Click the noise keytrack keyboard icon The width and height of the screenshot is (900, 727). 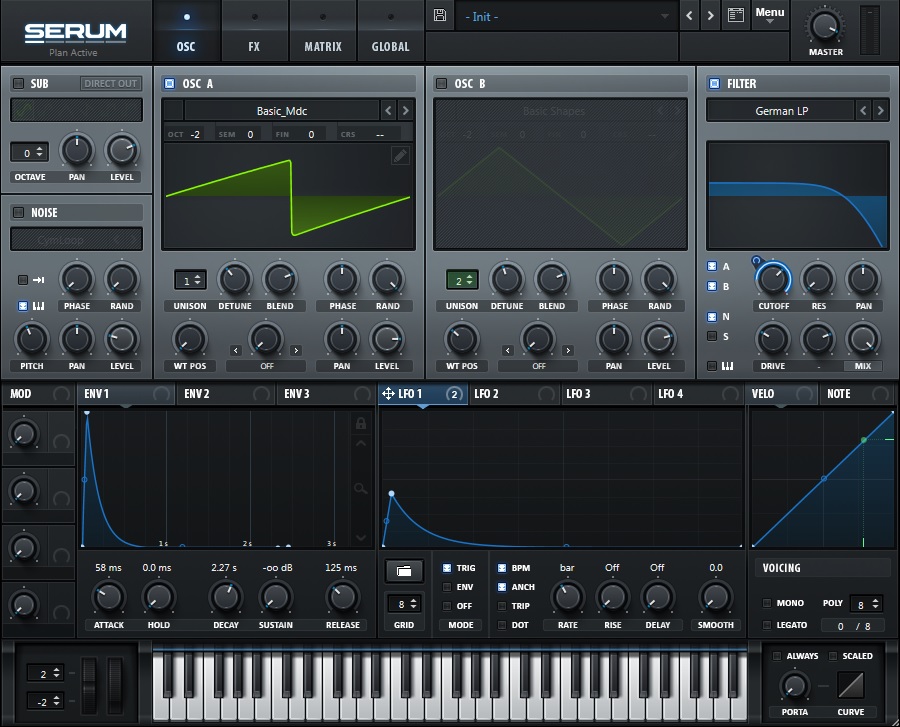(x=38, y=306)
